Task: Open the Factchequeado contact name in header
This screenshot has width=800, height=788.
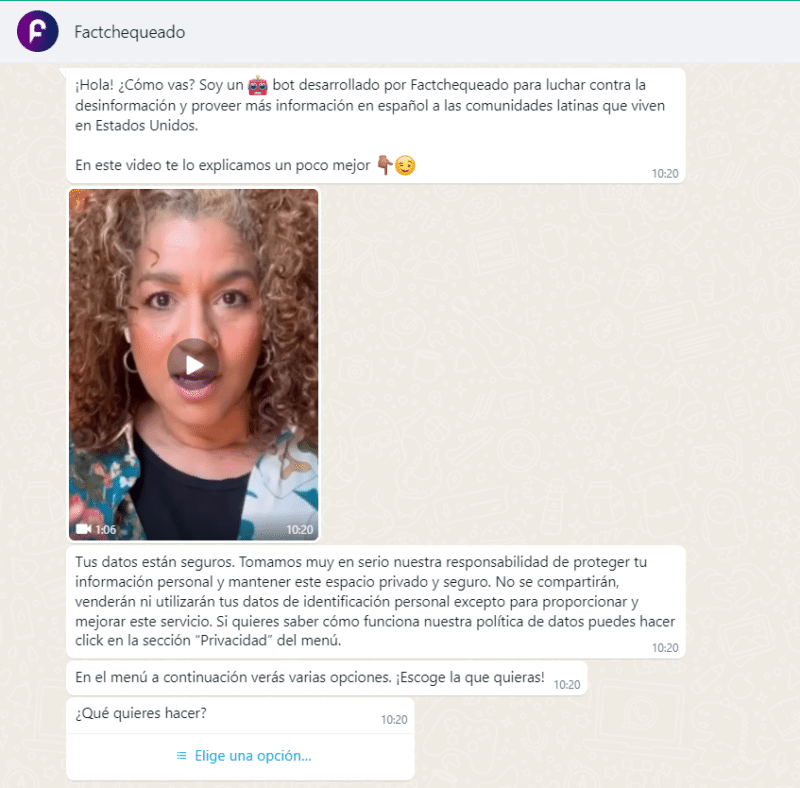Action: click(x=130, y=32)
